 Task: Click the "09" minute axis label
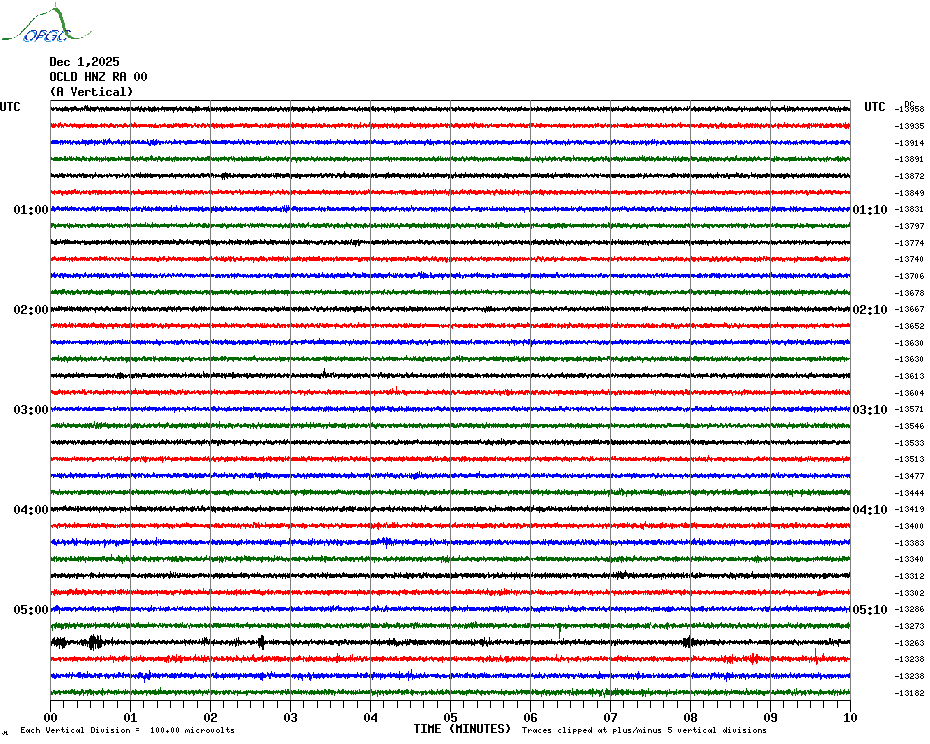coord(770,718)
